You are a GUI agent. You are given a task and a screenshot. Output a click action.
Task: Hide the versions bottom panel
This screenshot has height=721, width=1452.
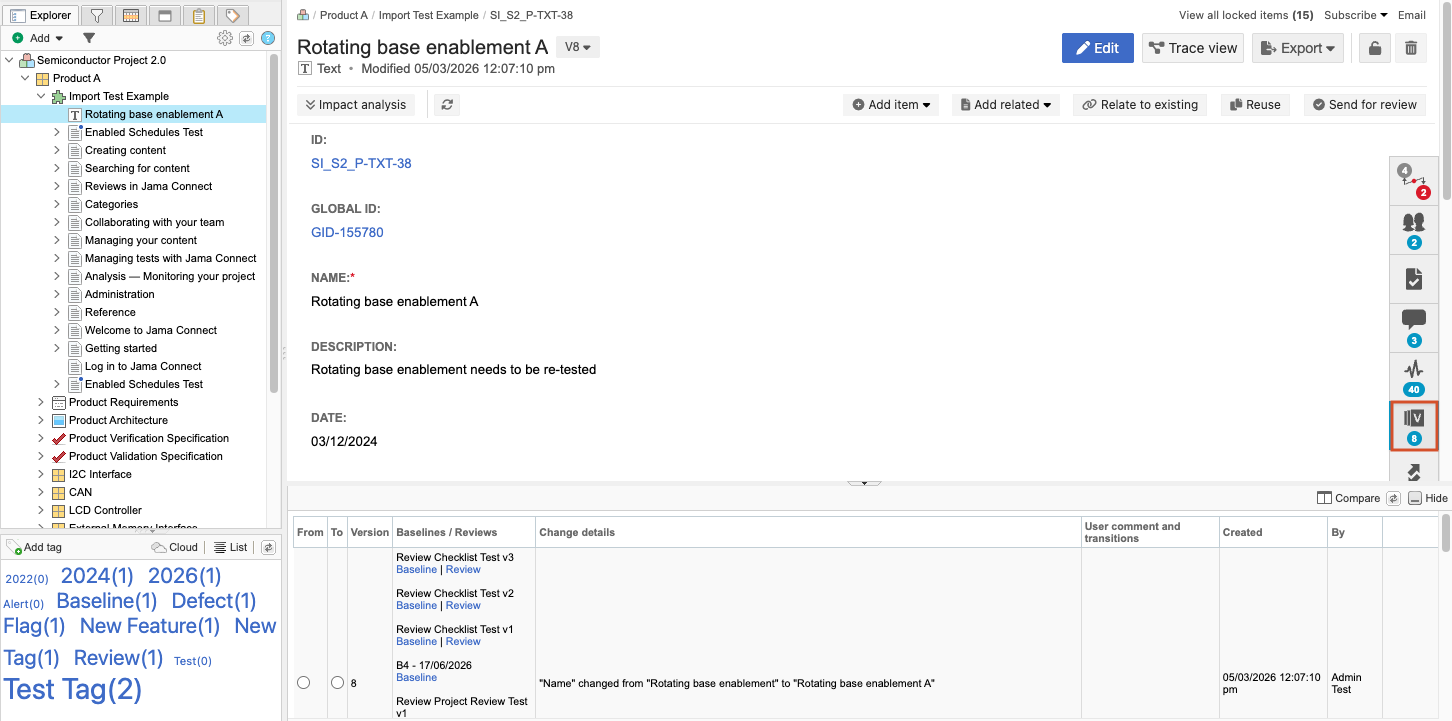tap(1428, 498)
